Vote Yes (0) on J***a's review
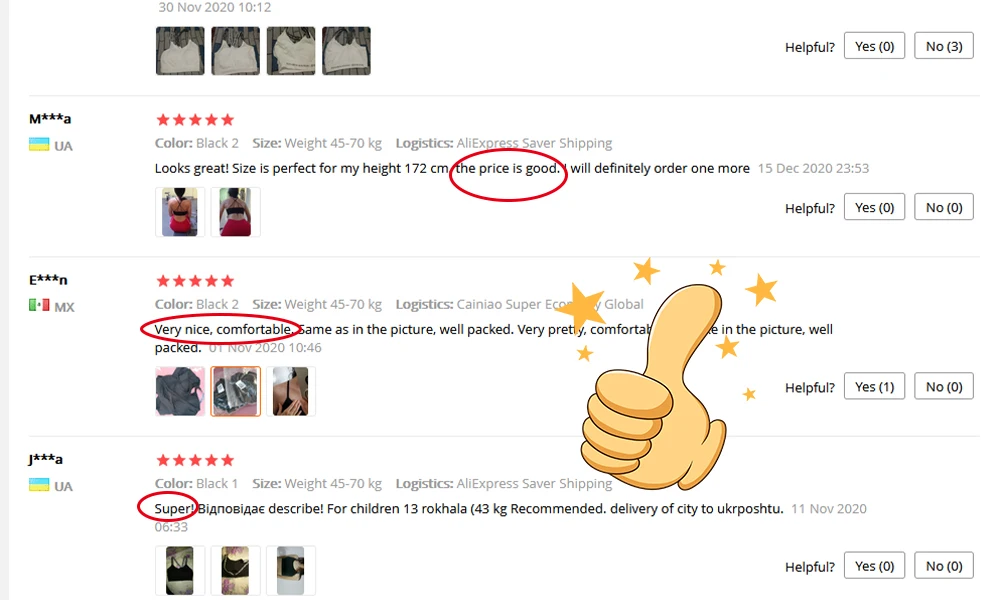 (x=874, y=566)
